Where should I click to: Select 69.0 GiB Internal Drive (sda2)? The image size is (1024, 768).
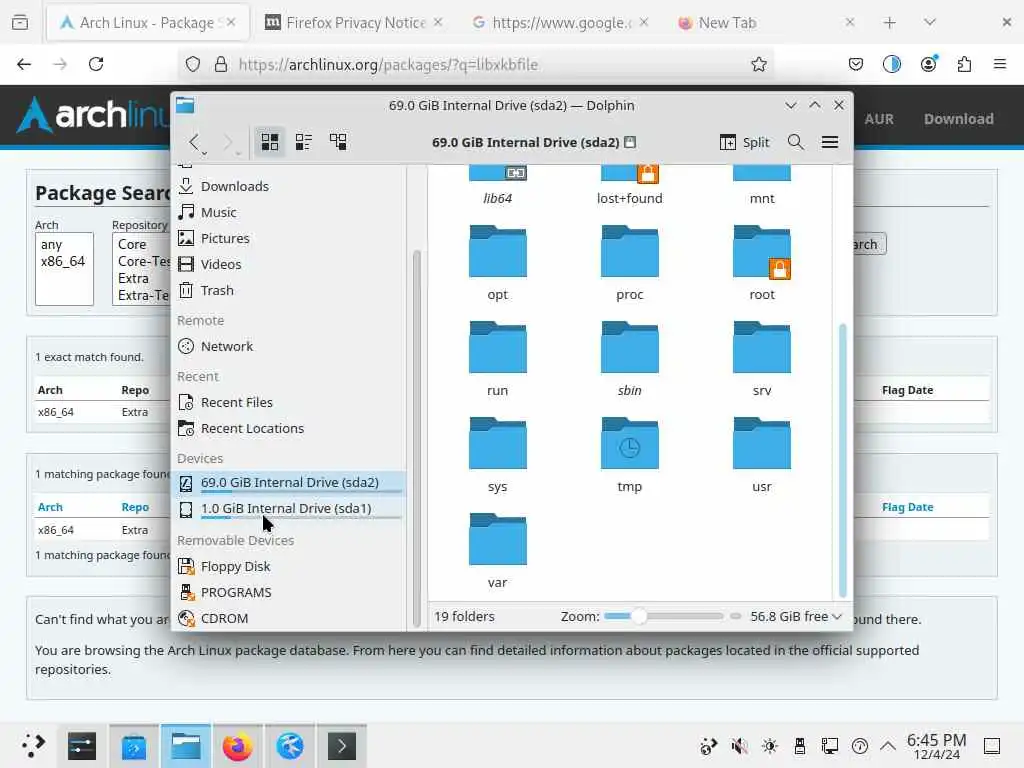[x=290, y=483]
